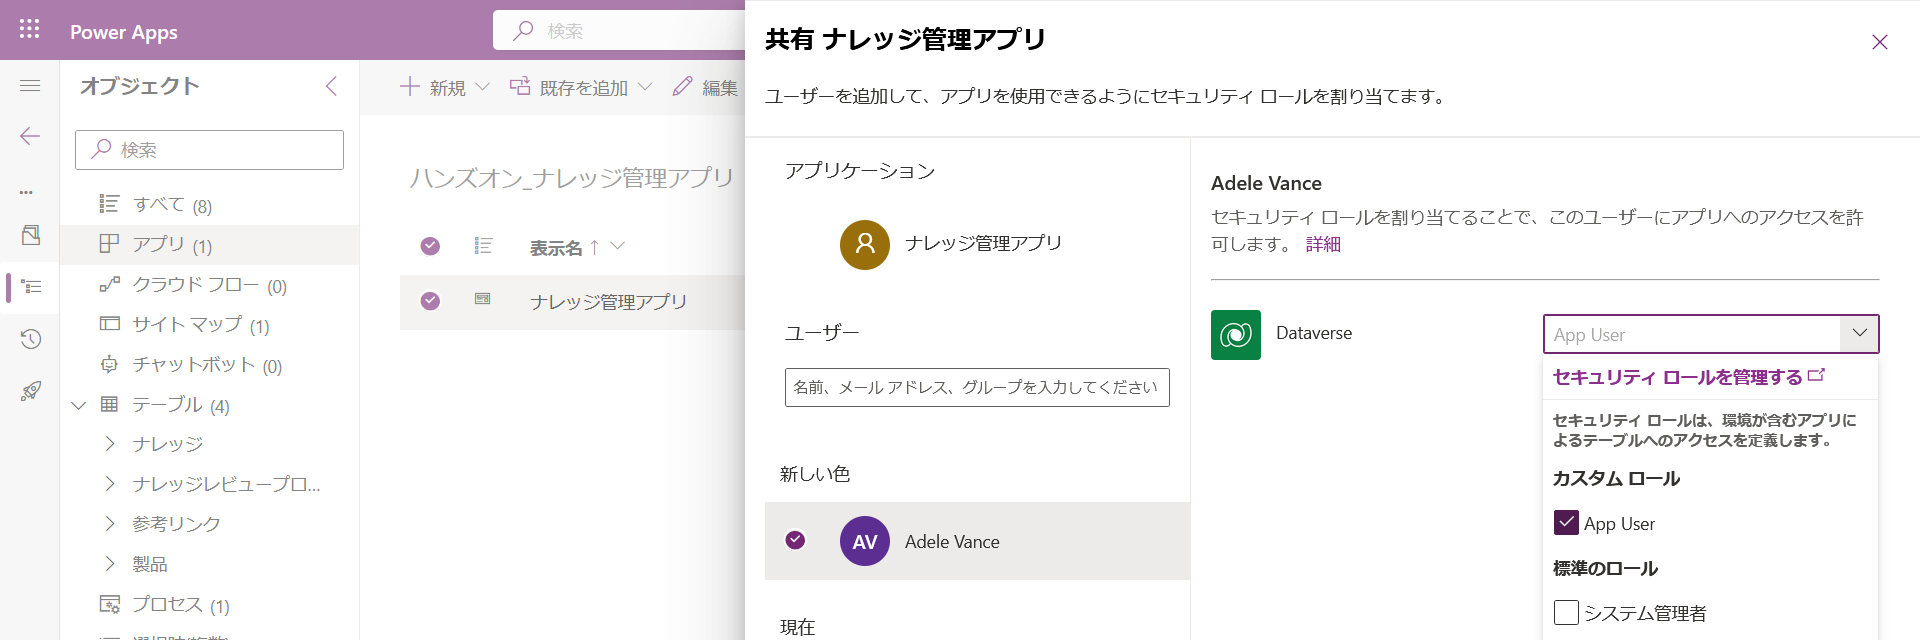This screenshot has width=1920, height=640.
Task: Toggle the hamburger navigation menu
Action: click(30, 86)
